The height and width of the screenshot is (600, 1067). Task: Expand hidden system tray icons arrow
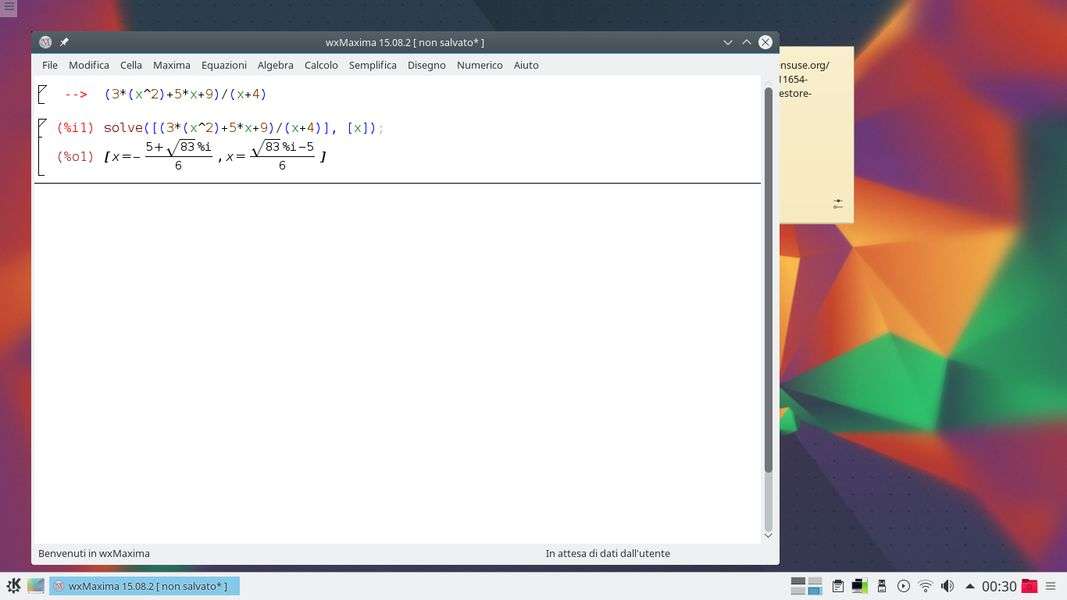pyautogui.click(x=970, y=586)
